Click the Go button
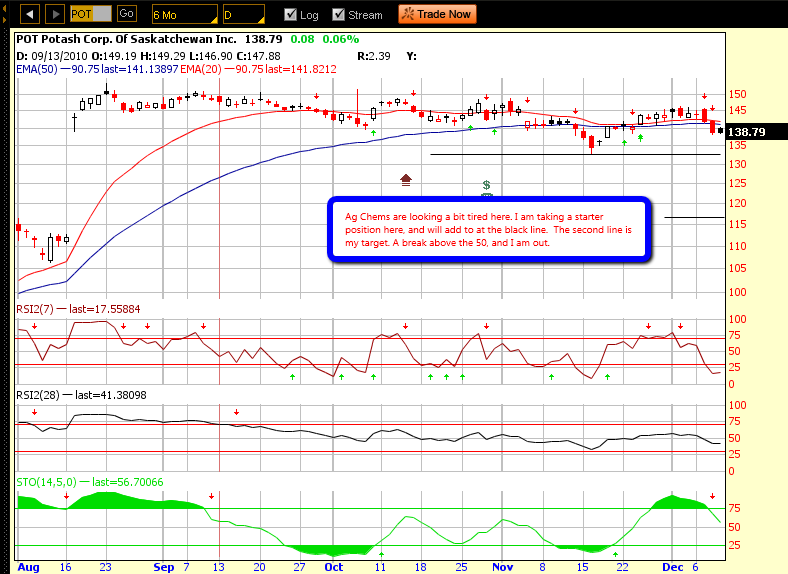Image resolution: width=788 pixels, height=574 pixels. pyautogui.click(x=127, y=14)
